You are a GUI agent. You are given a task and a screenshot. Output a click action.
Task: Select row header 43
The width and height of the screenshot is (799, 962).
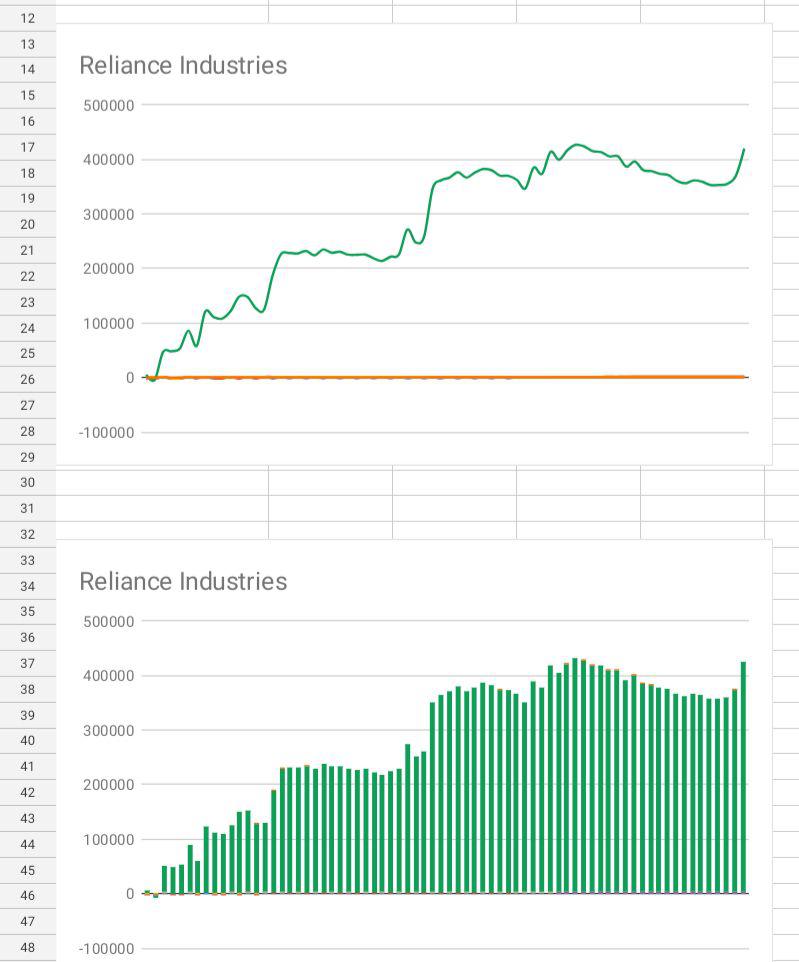[28, 818]
